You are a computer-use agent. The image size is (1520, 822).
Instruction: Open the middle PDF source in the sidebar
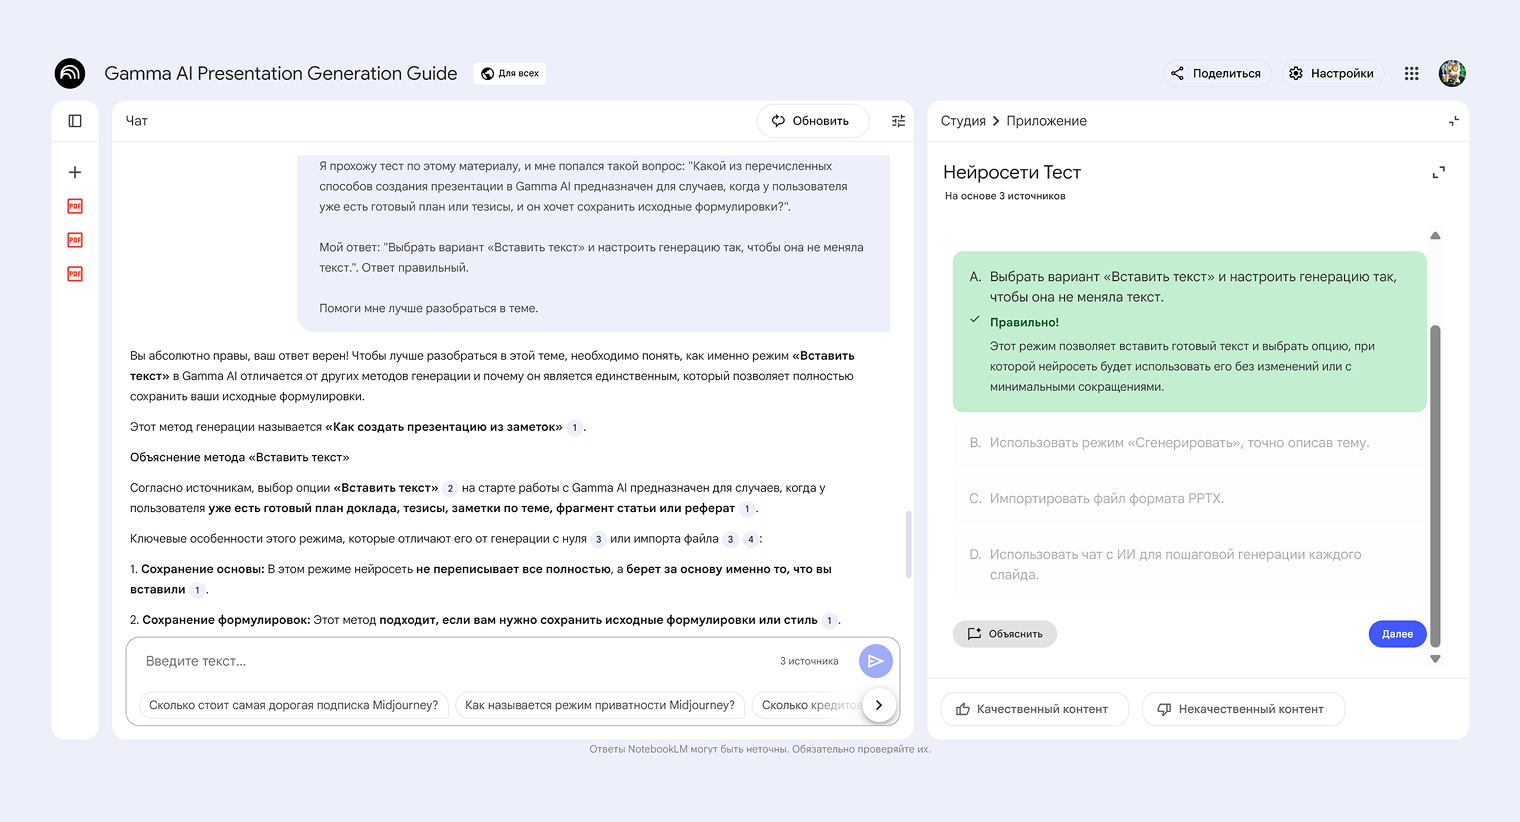[75, 240]
